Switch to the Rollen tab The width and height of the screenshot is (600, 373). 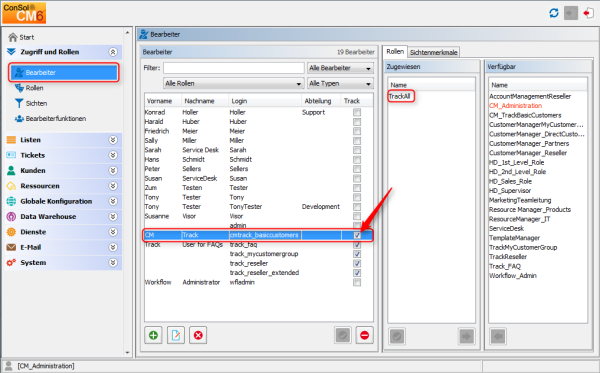coord(395,51)
